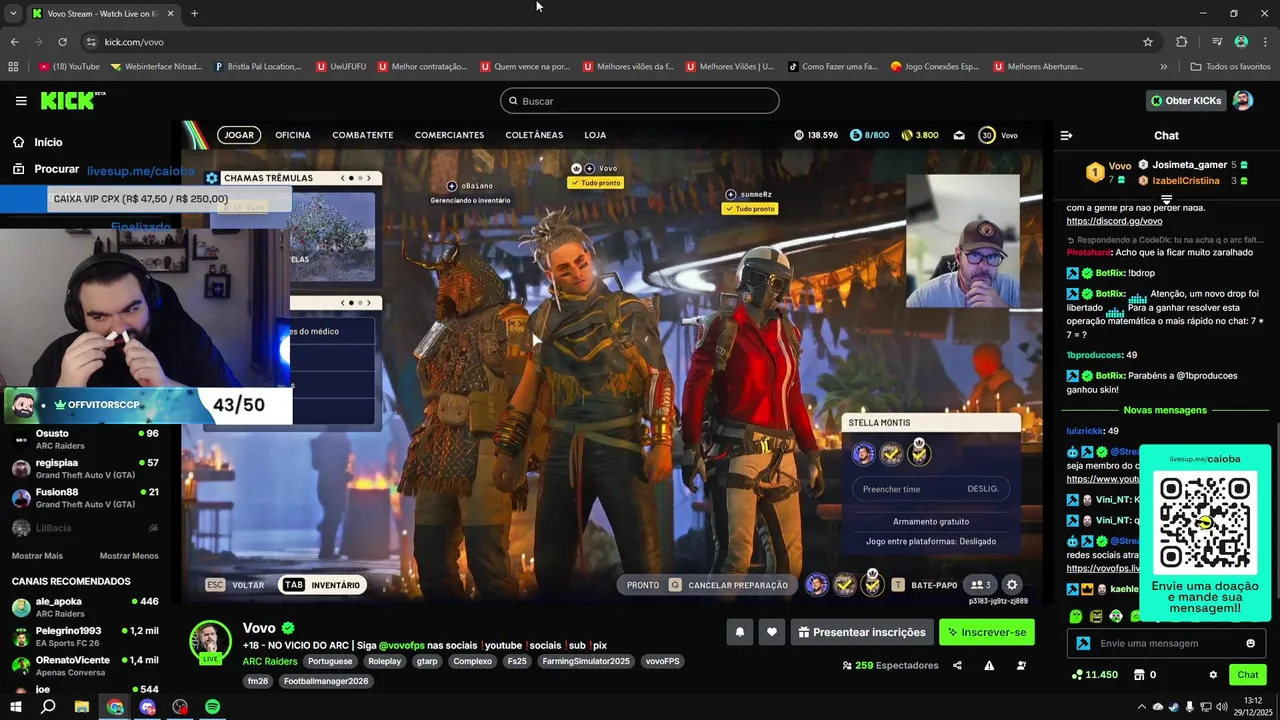
Task: Open followed channel Osusto
Action: coord(85,439)
